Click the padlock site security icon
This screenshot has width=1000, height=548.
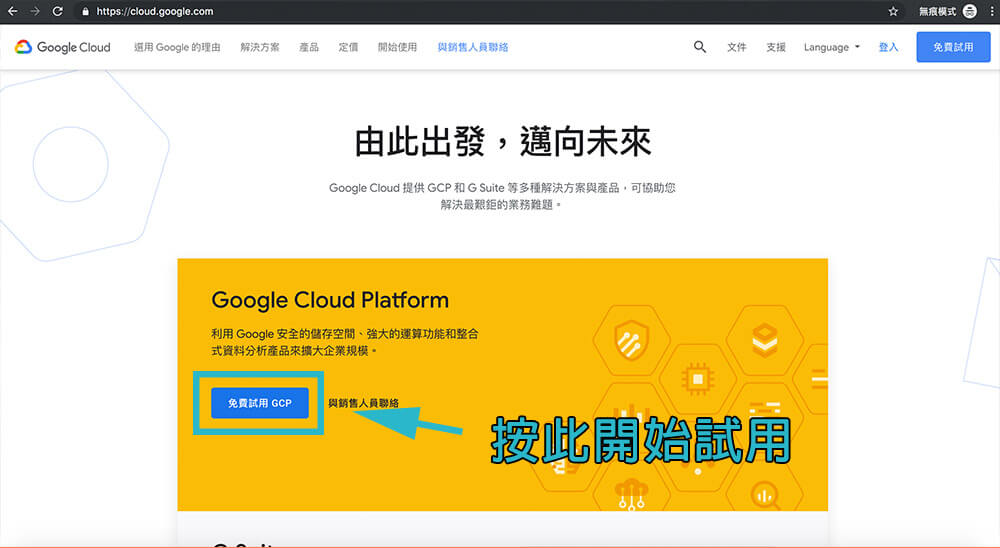[x=85, y=11]
